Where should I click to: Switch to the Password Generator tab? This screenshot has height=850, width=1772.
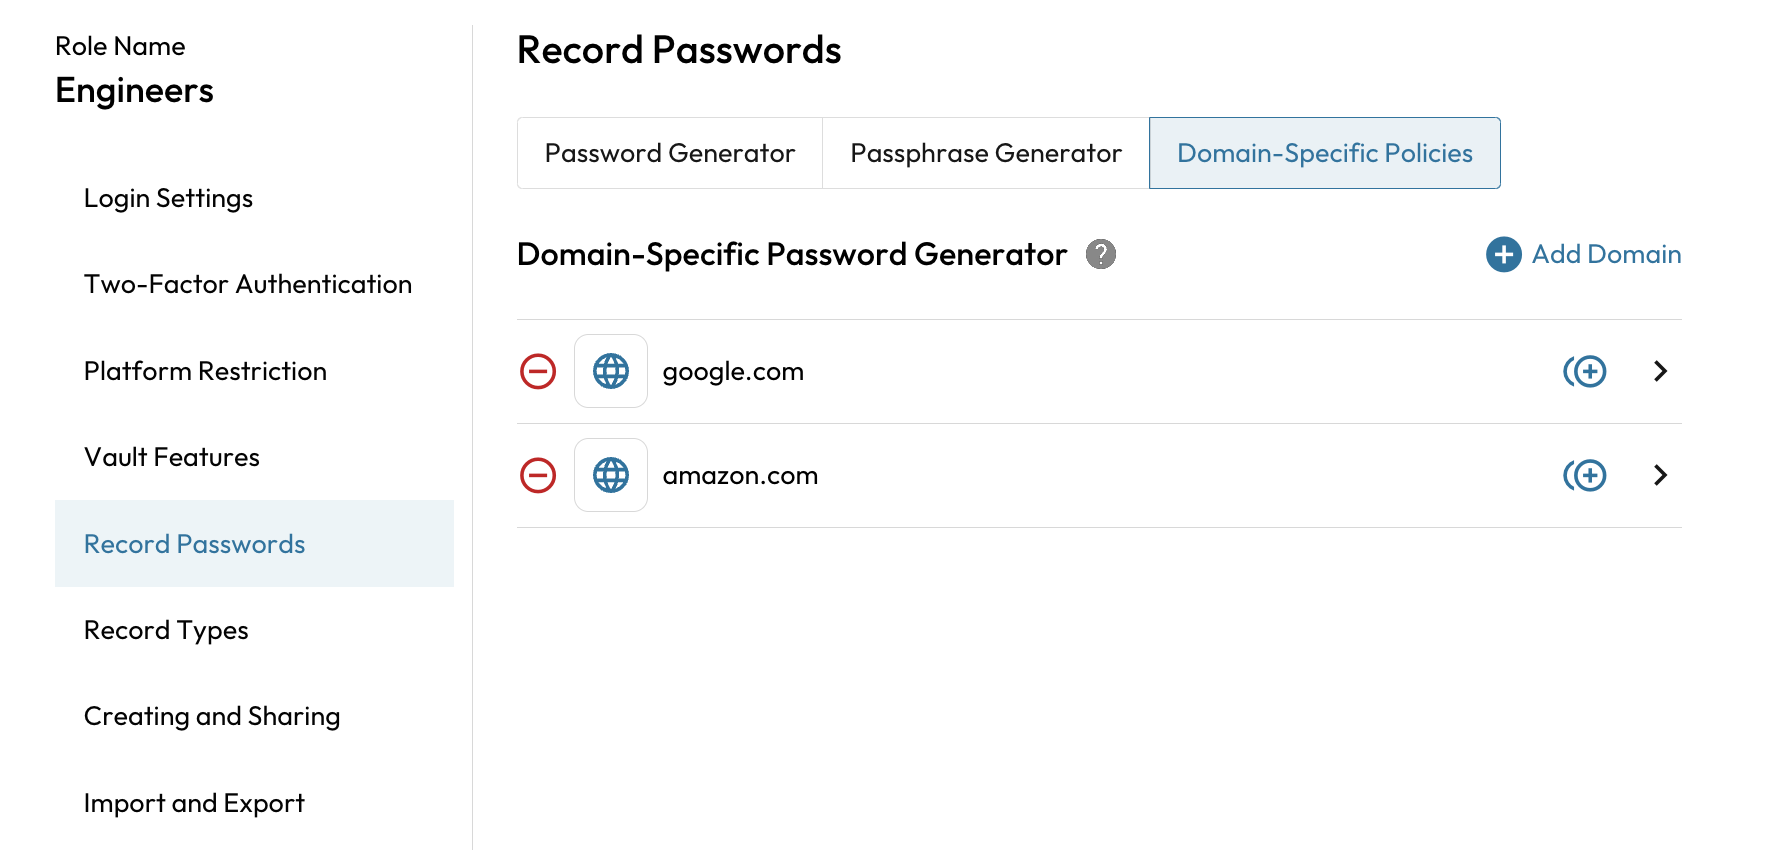[x=669, y=153]
